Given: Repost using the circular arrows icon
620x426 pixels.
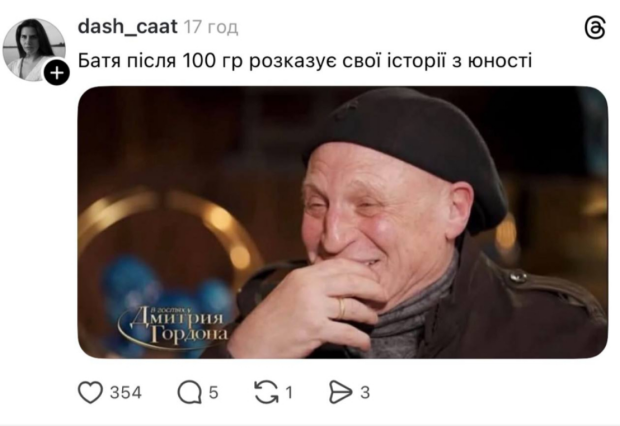Looking at the screenshot, I should [266, 392].
